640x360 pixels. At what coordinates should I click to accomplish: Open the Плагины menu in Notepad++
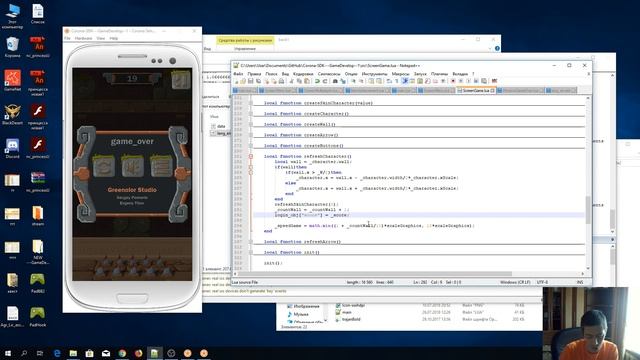(439, 74)
